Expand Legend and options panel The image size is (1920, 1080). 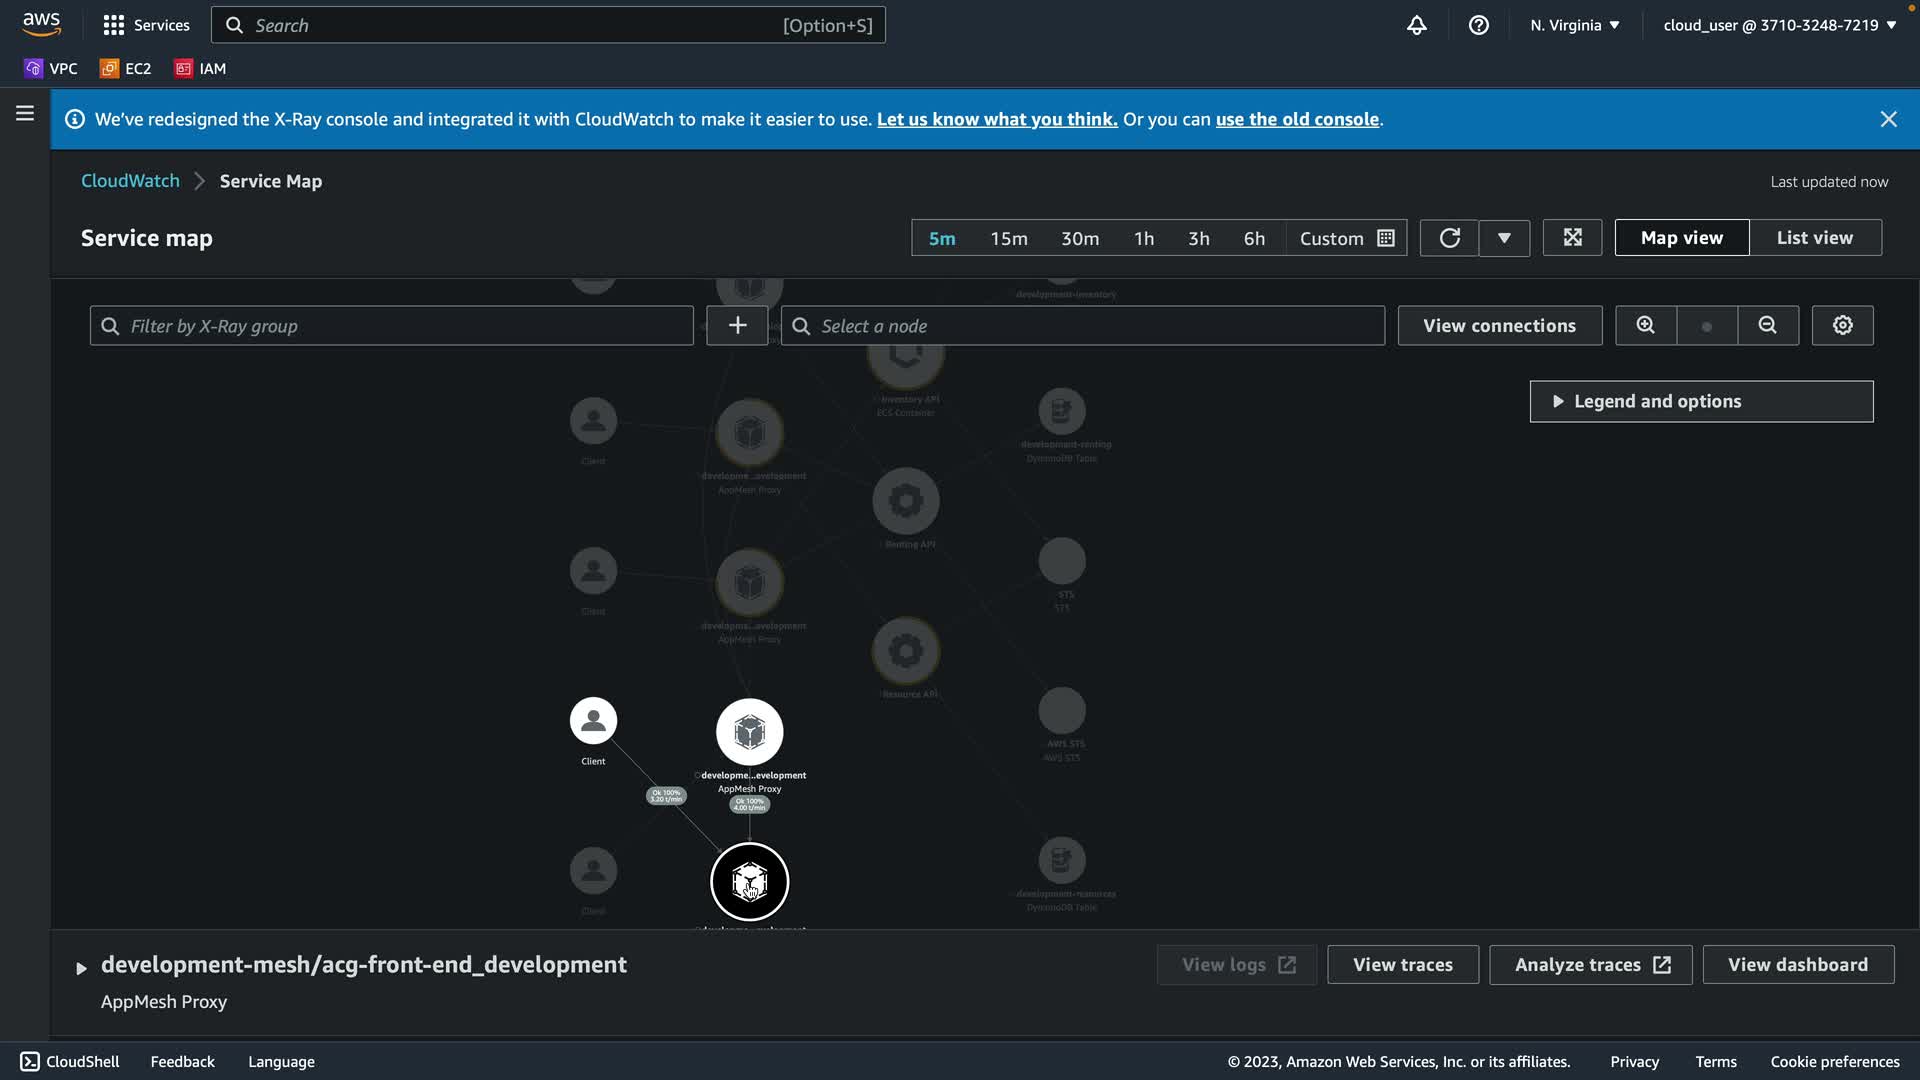coord(1700,401)
